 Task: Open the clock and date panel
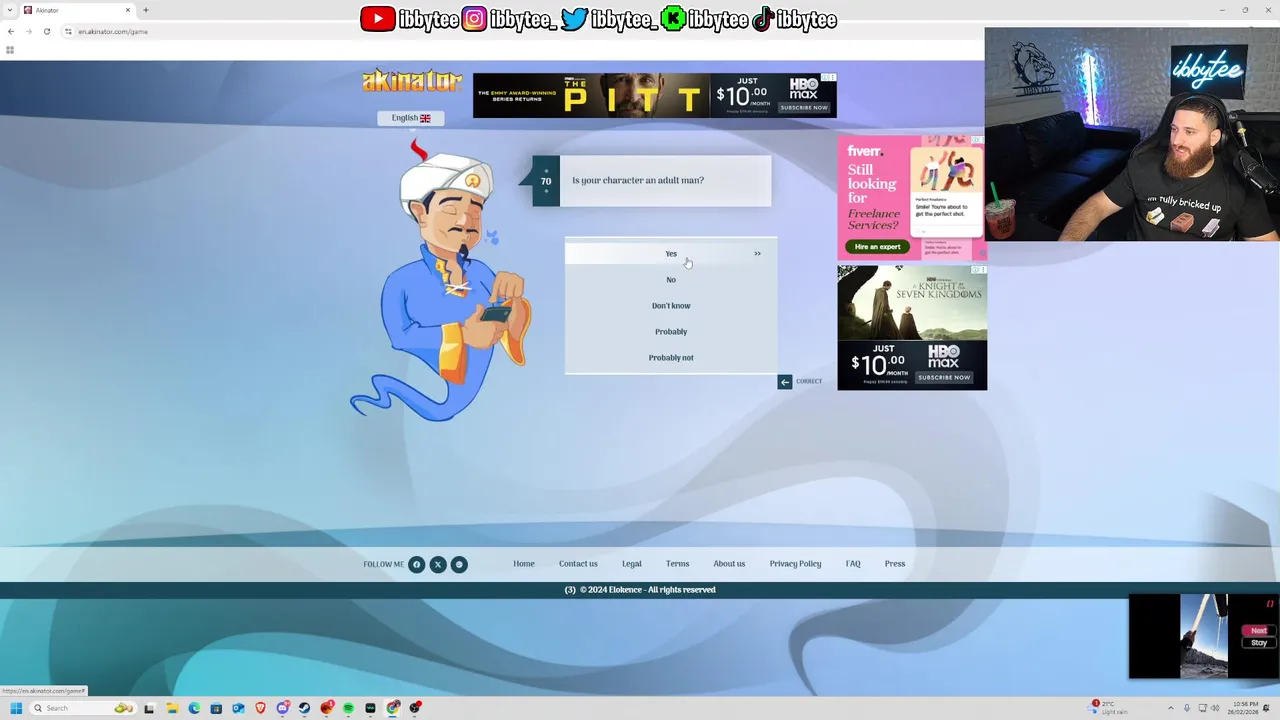pyautogui.click(x=1245, y=708)
